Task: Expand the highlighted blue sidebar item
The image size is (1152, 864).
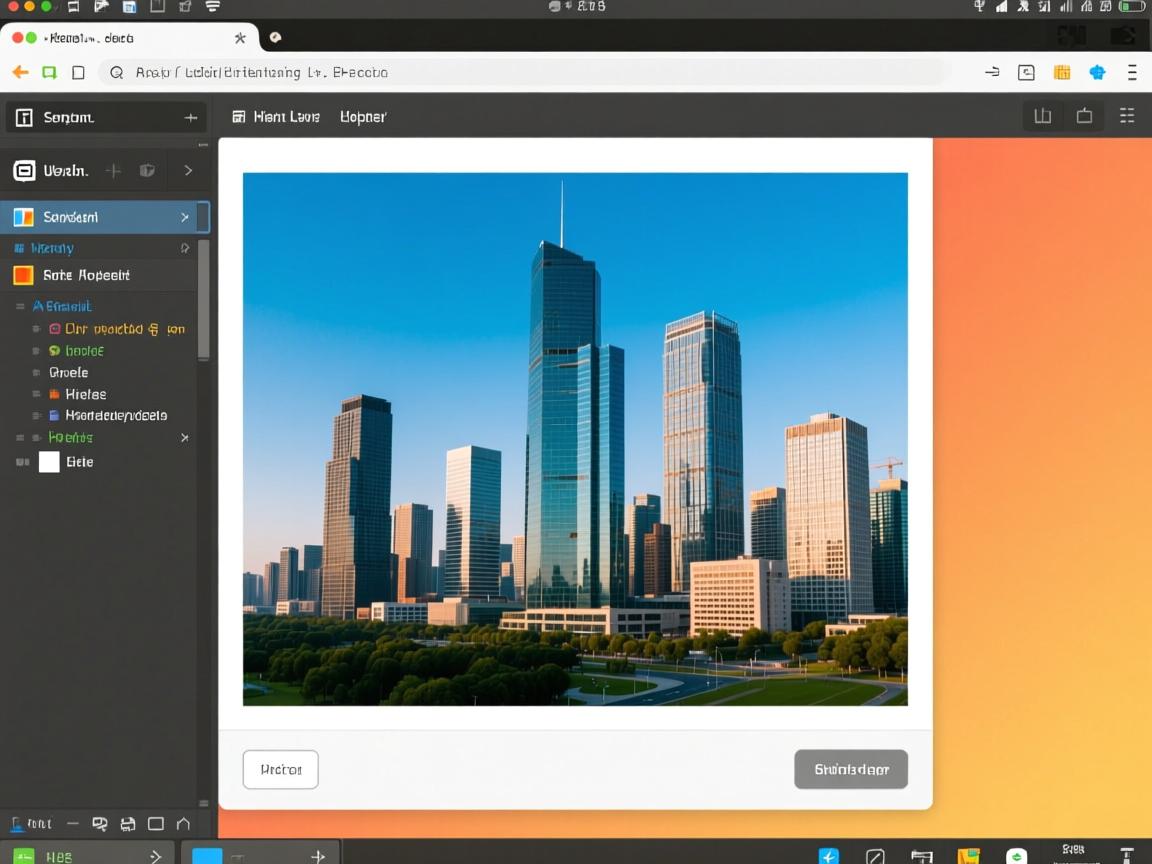Action: tap(184, 216)
